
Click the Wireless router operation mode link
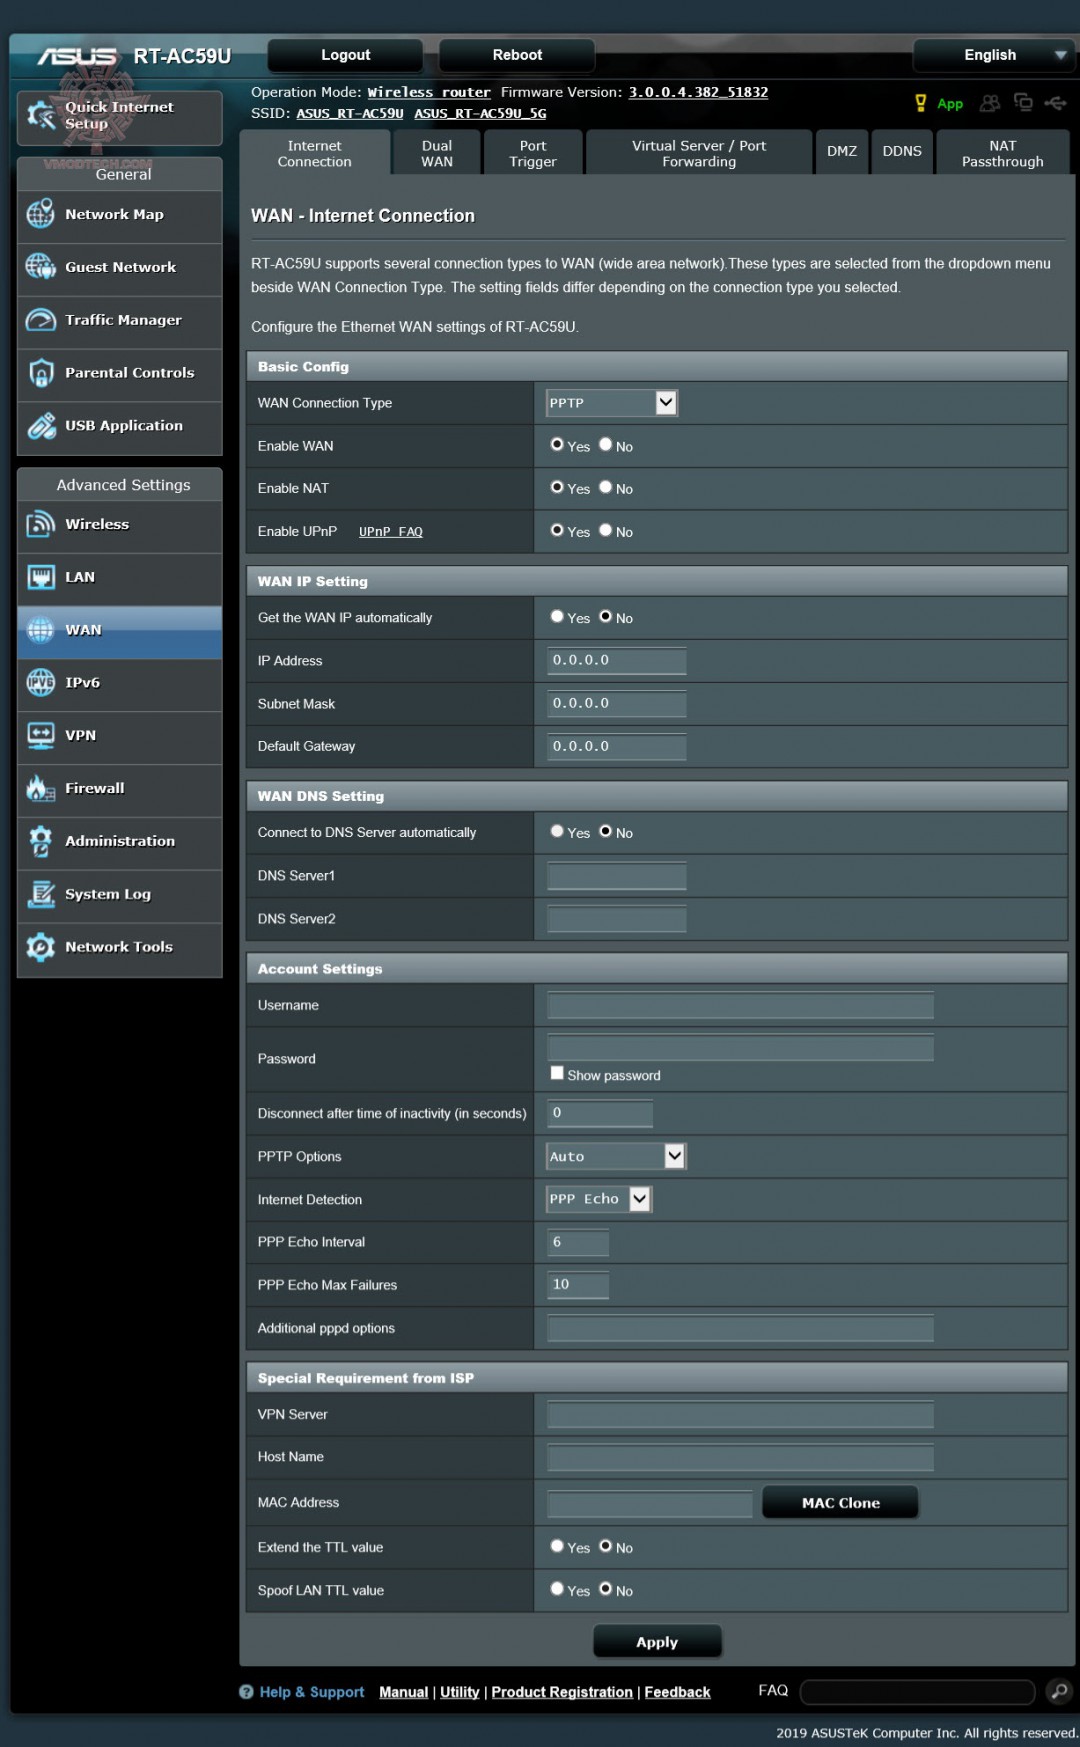(429, 92)
